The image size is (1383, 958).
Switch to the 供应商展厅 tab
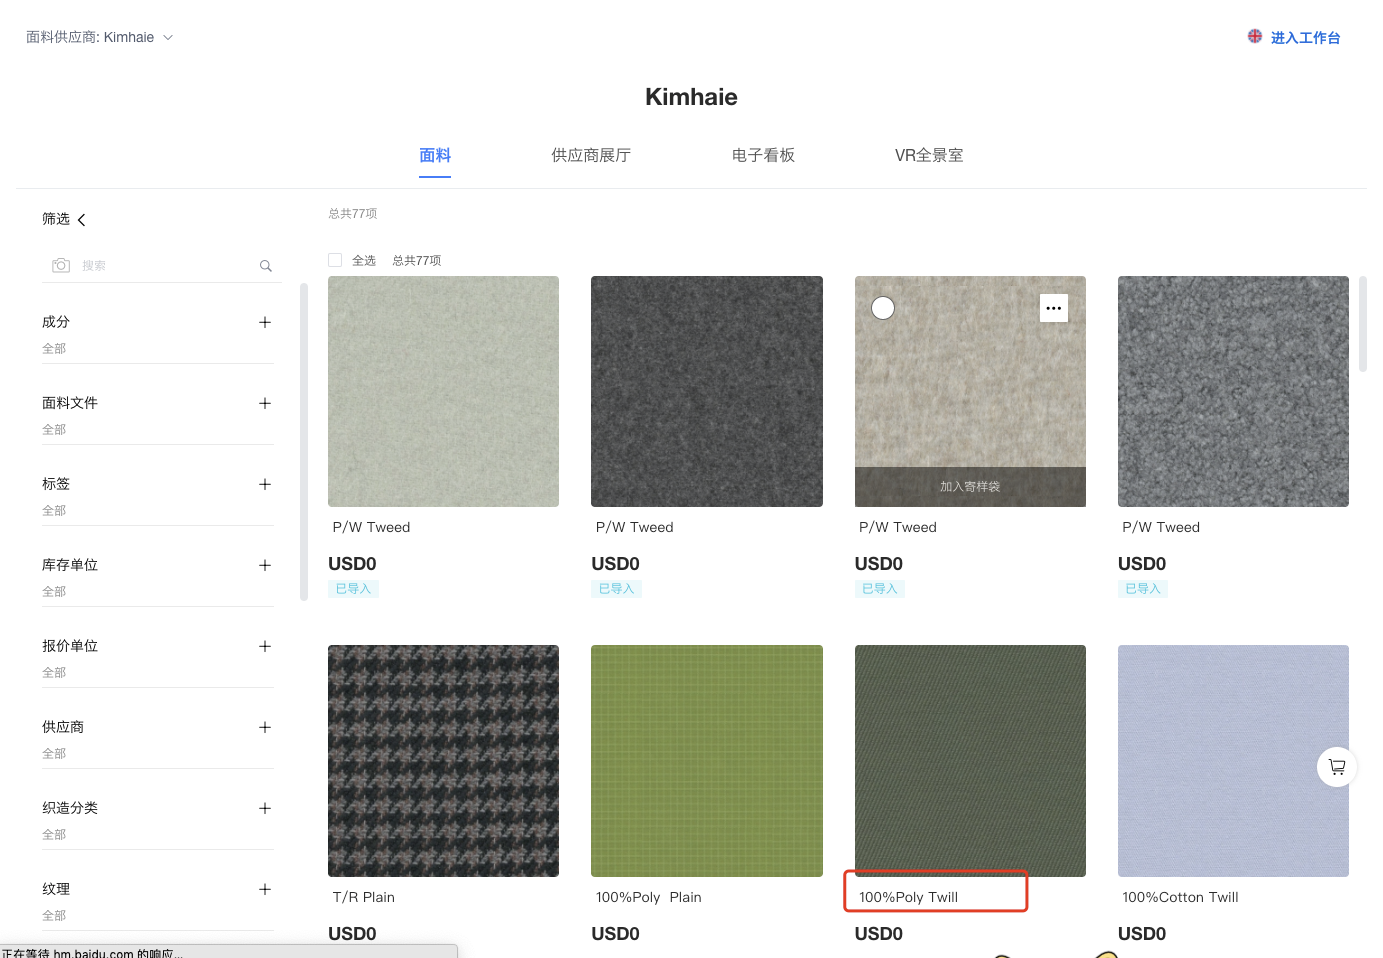click(x=590, y=155)
